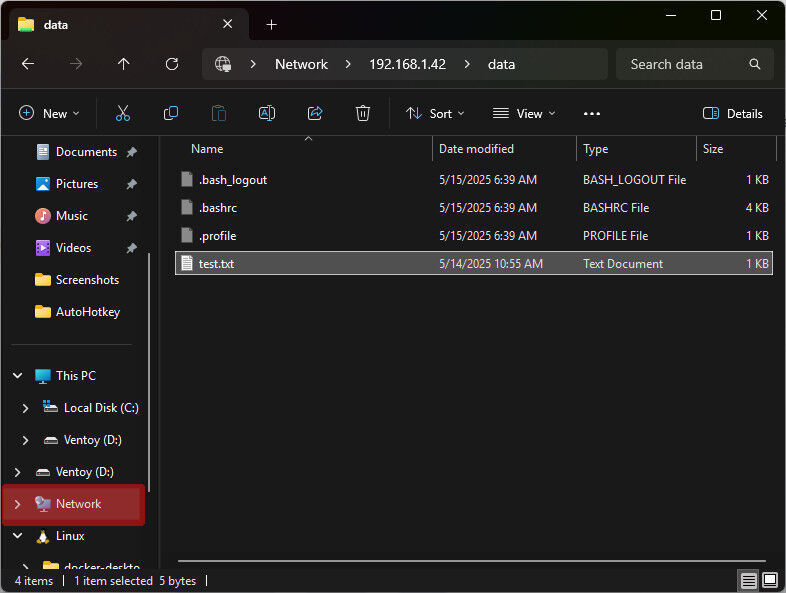Screen dimensions: 786x593
Task: Expand Local Disk (C:) in sidebar
Action: (x=26, y=408)
